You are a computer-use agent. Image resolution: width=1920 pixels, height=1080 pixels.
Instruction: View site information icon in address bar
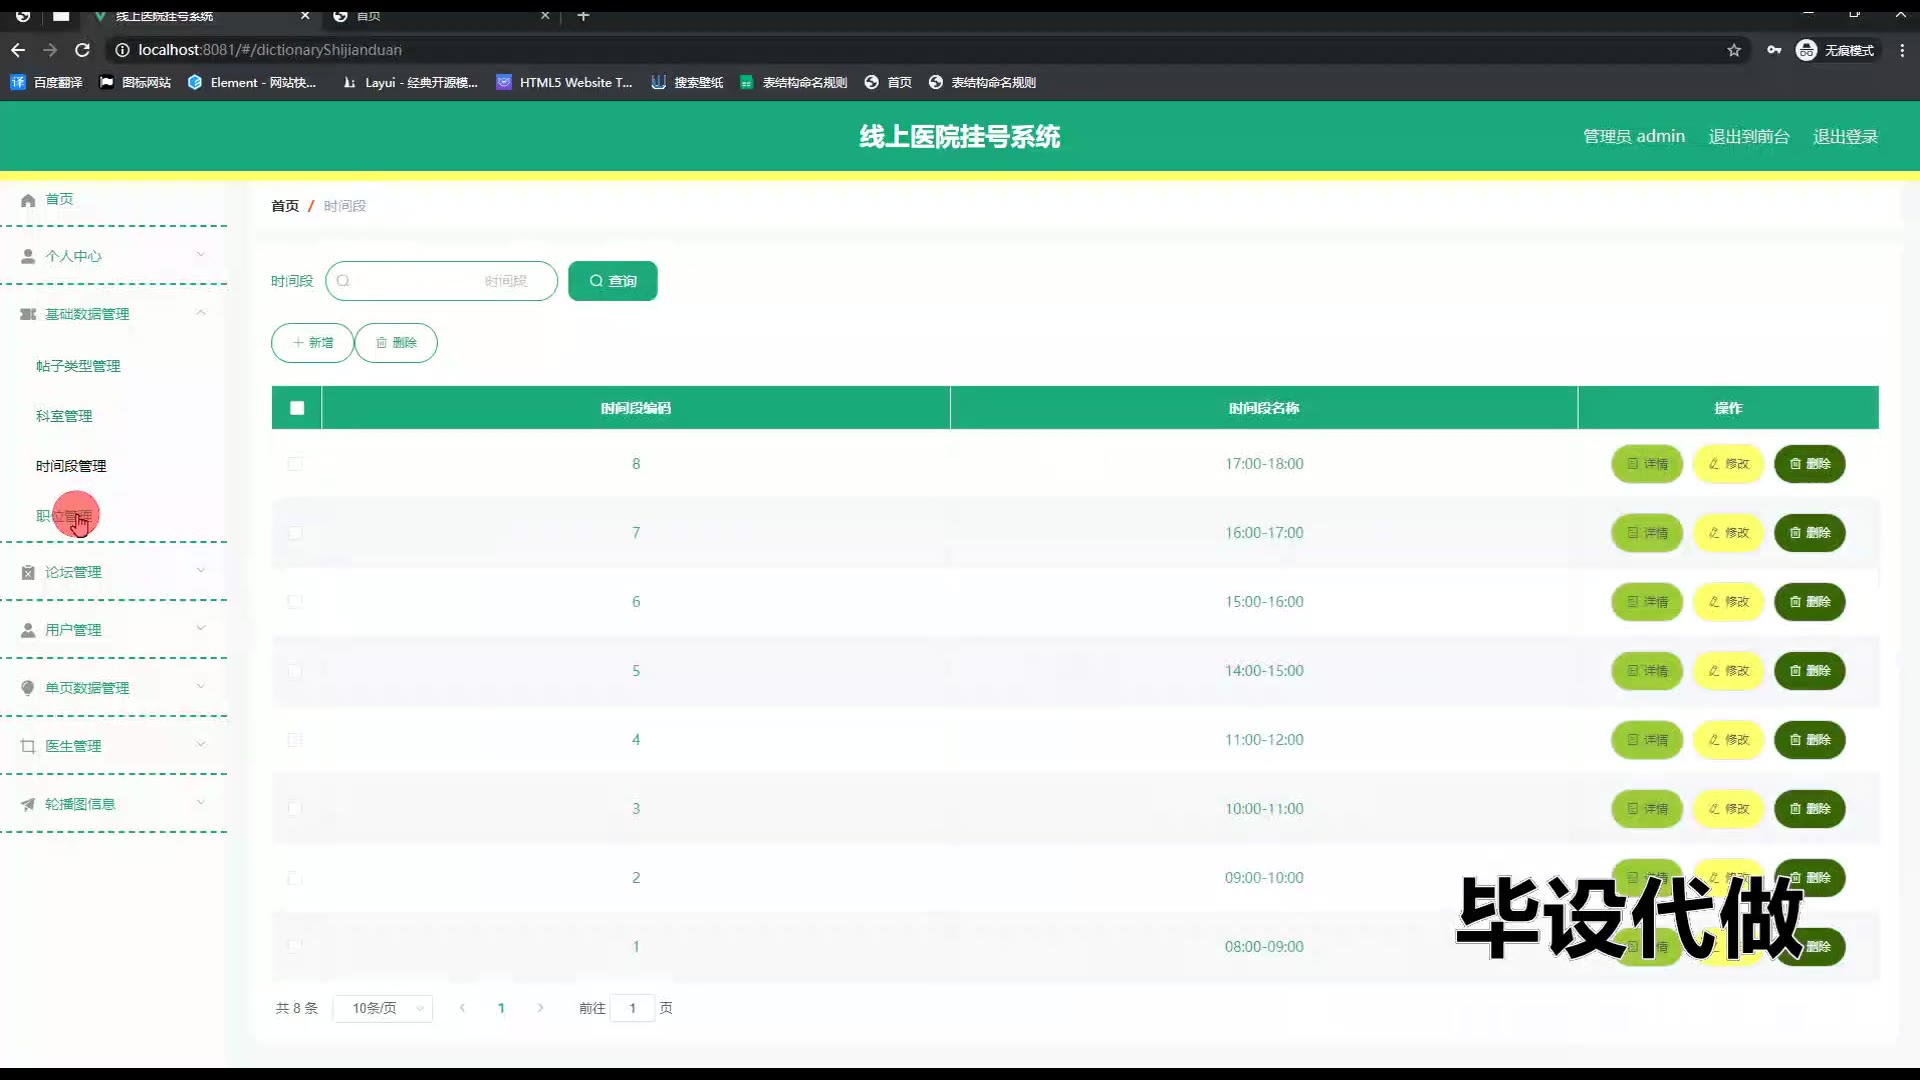122,50
